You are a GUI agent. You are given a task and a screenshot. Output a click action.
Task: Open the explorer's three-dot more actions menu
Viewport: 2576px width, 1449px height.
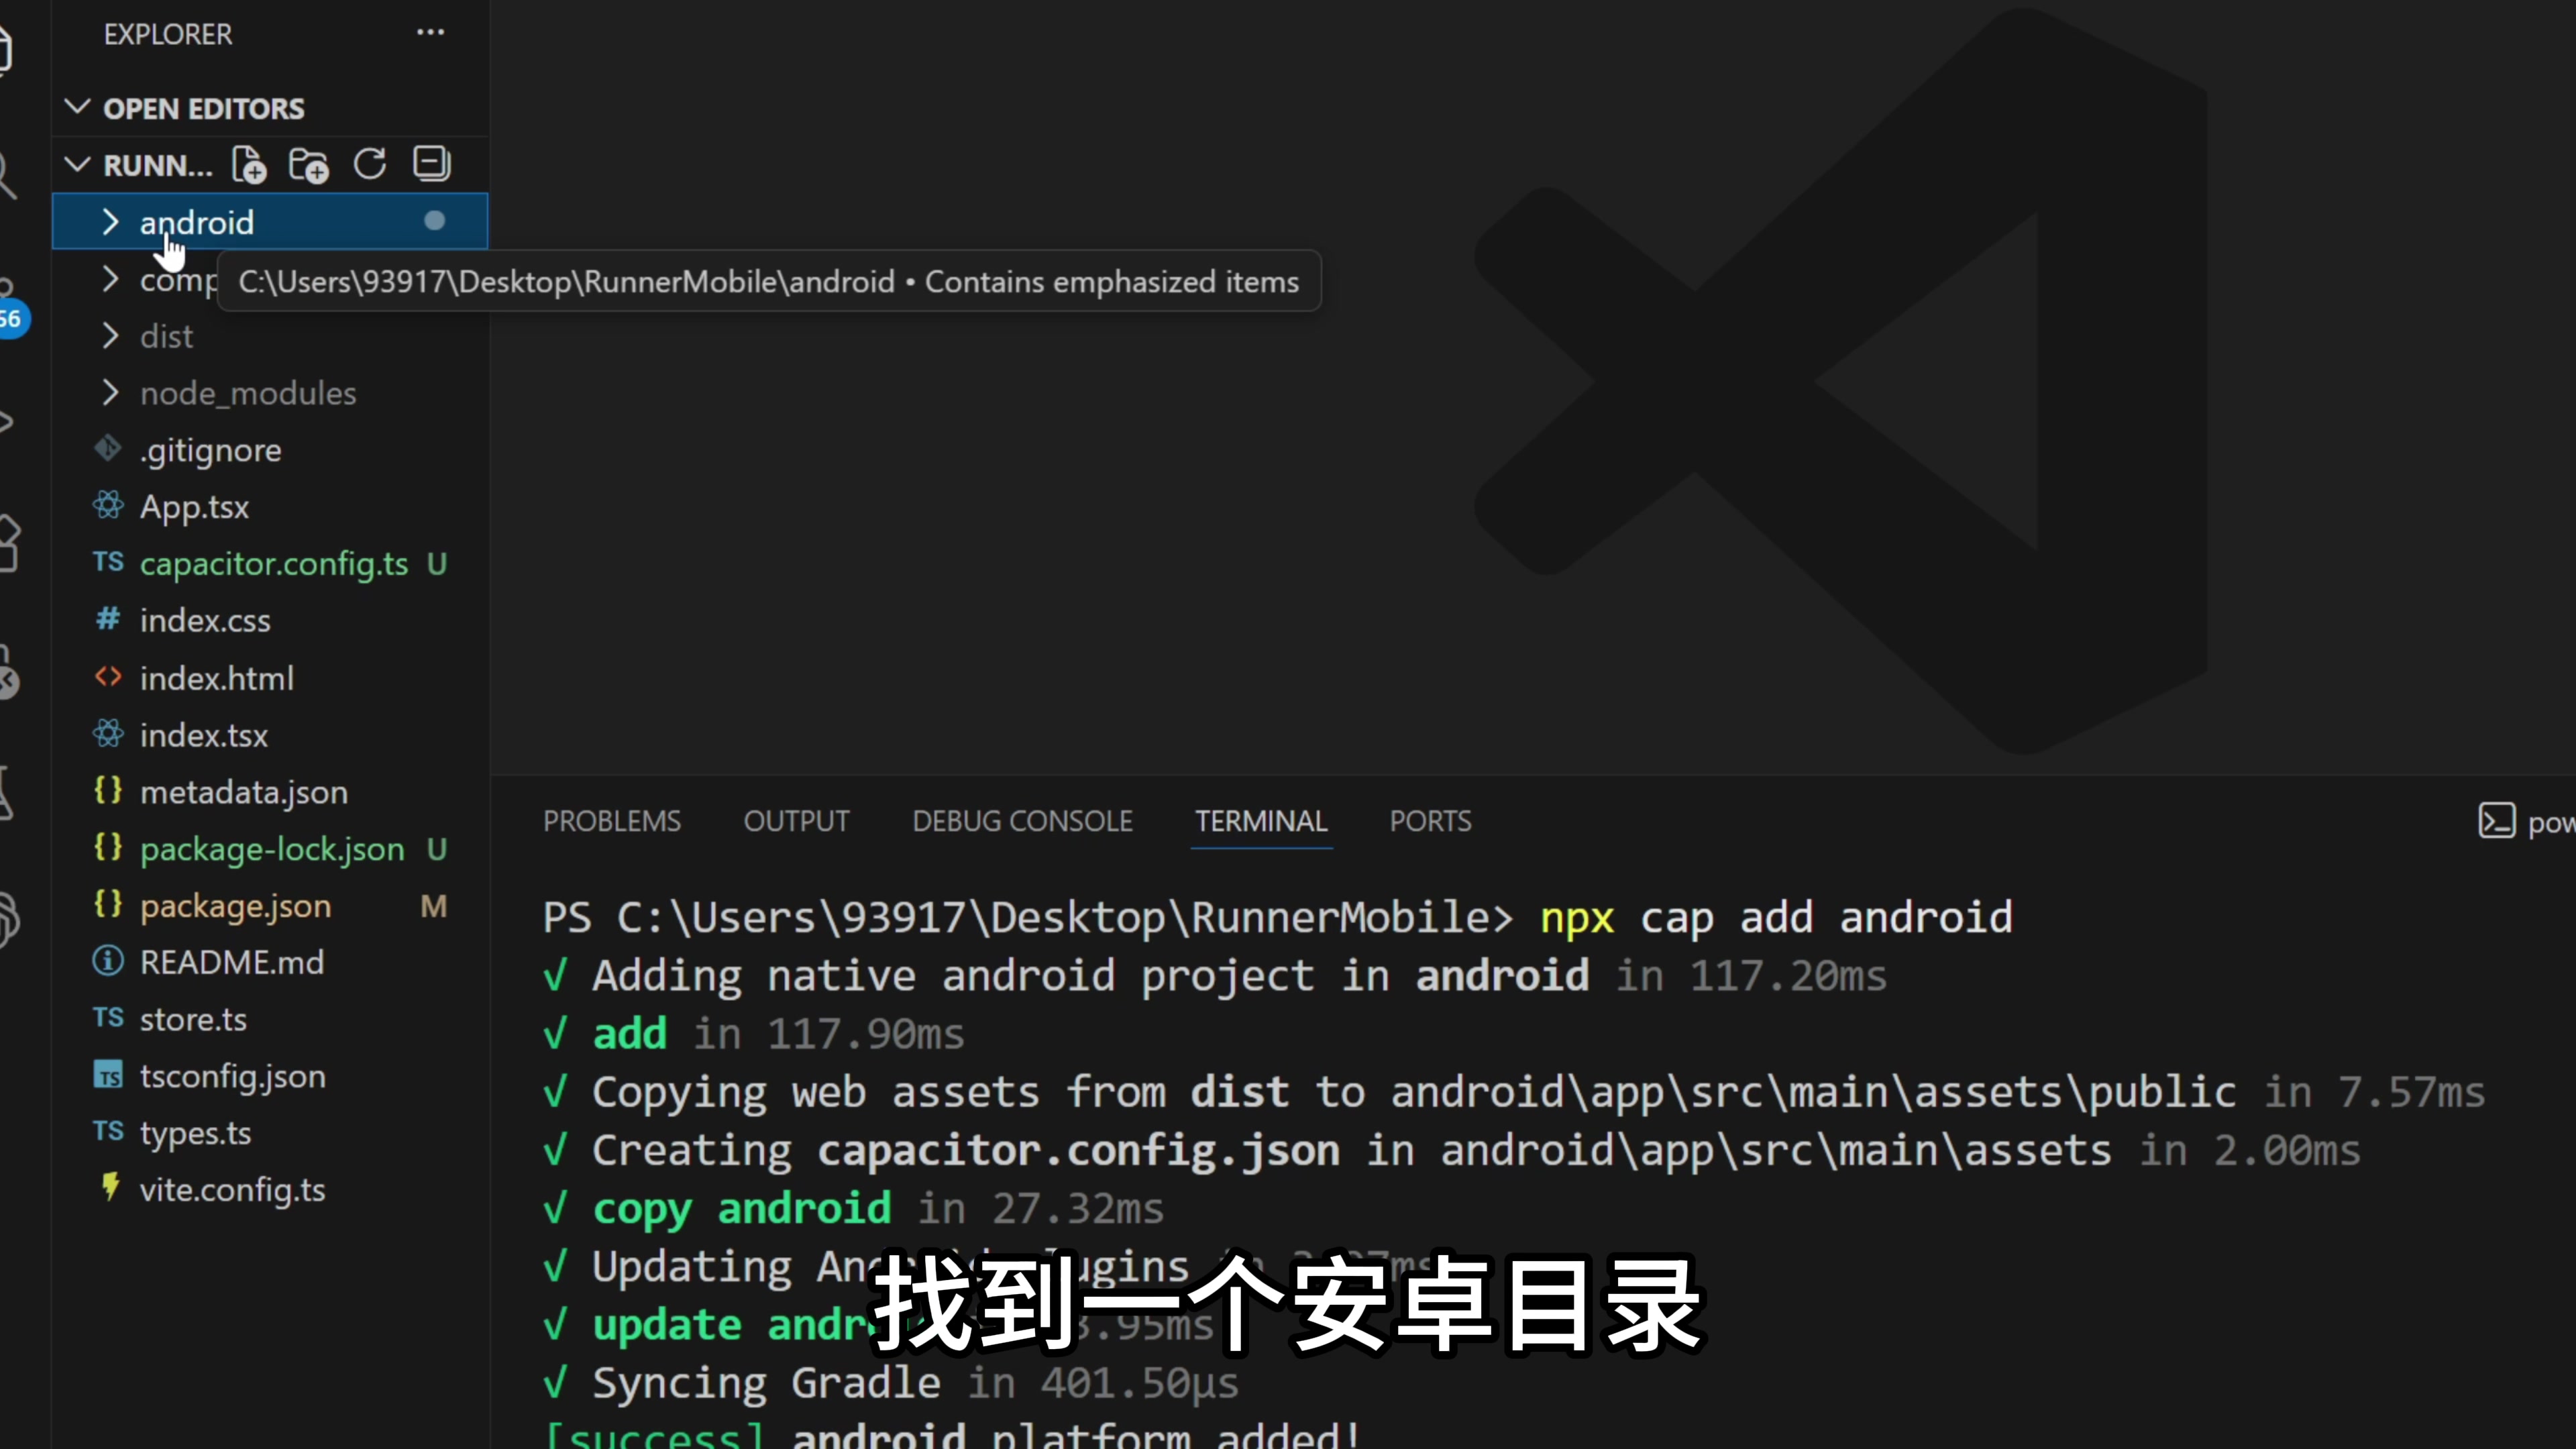click(x=430, y=33)
